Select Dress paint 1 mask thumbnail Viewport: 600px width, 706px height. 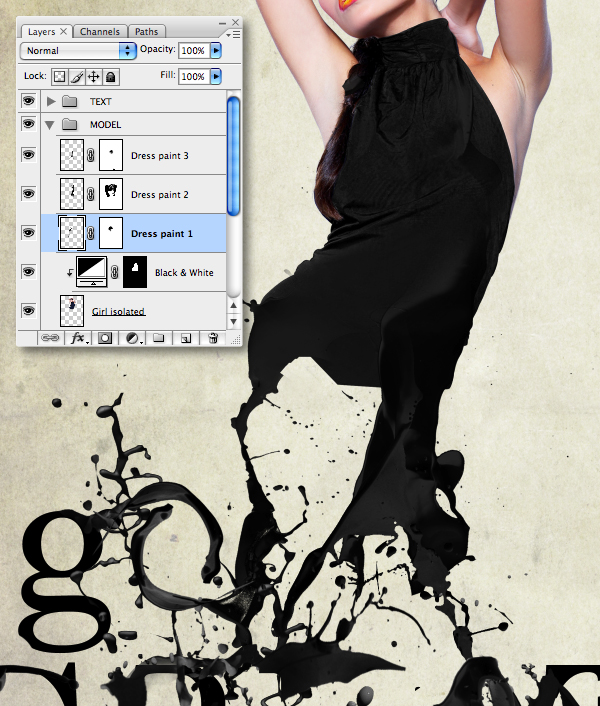(x=111, y=233)
